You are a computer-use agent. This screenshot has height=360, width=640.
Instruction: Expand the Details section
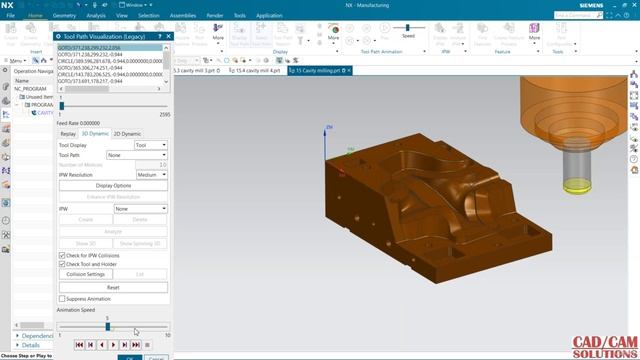17,345
